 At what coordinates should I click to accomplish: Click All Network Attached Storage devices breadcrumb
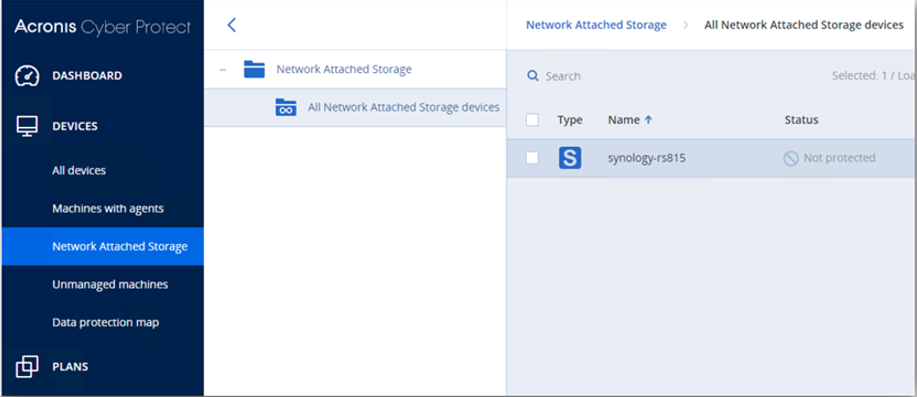(804, 25)
